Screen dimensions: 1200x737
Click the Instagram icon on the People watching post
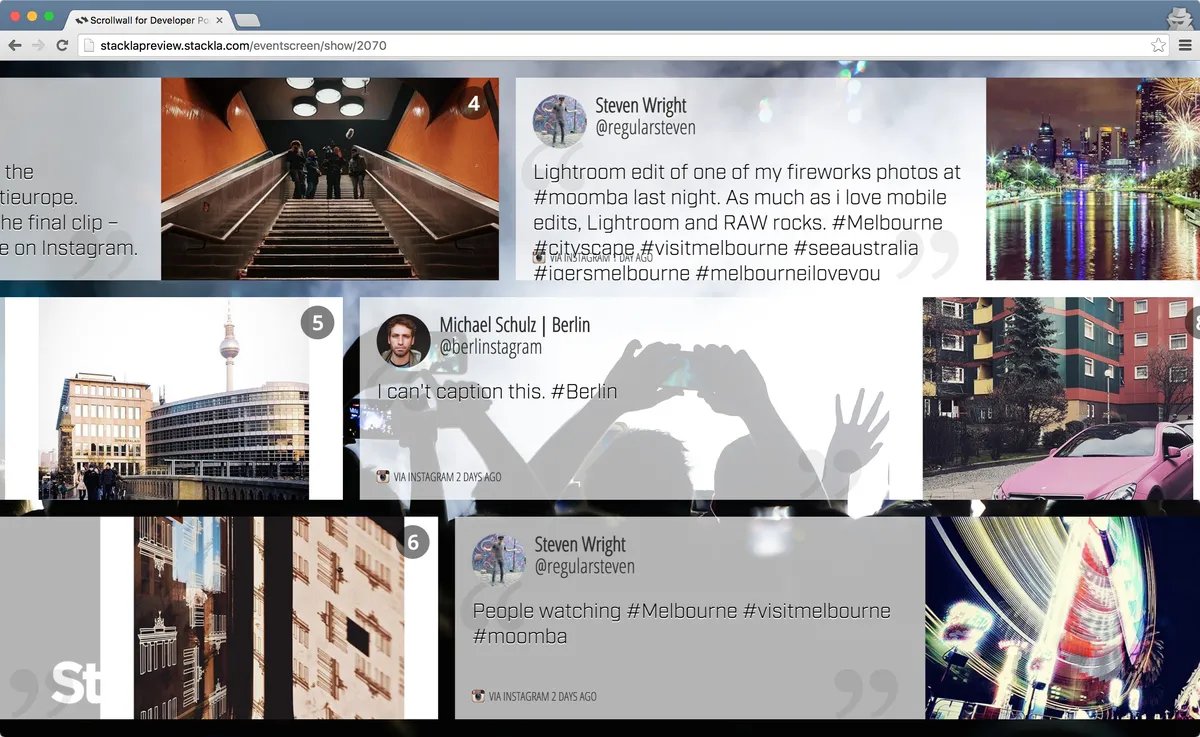(x=479, y=696)
